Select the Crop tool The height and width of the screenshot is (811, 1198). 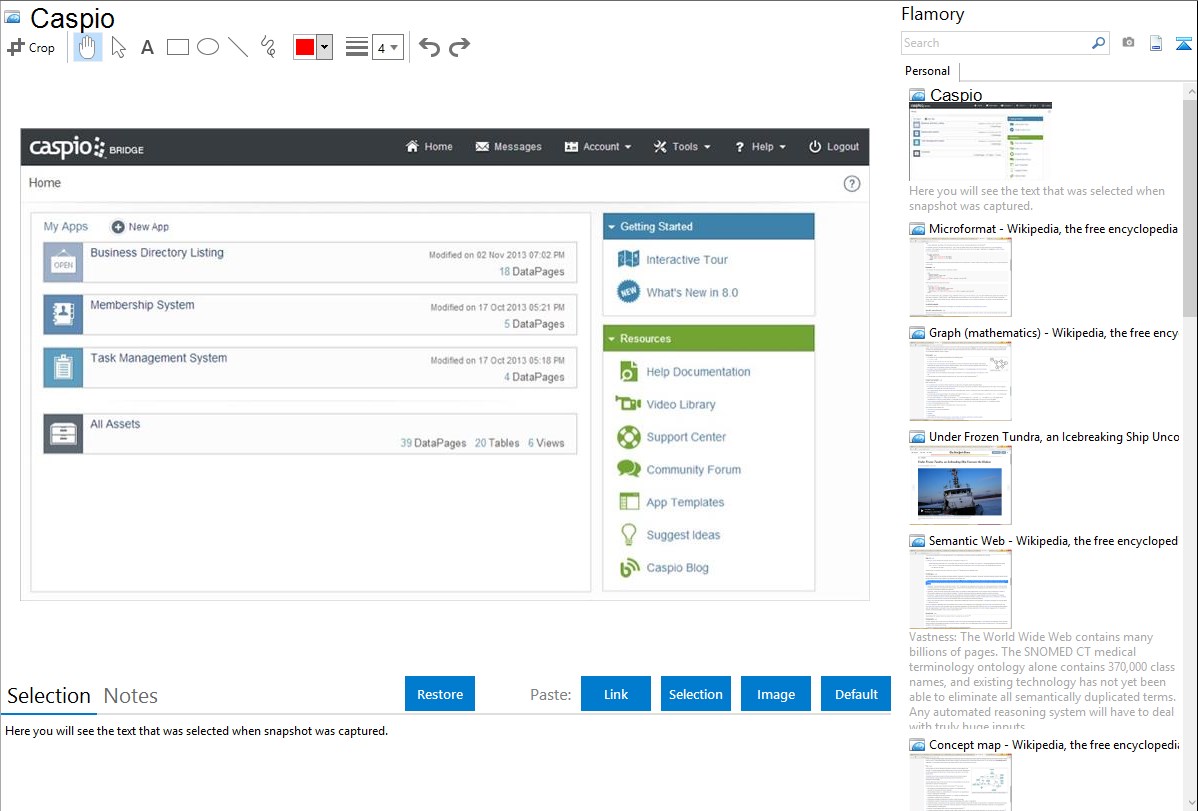click(x=31, y=47)
